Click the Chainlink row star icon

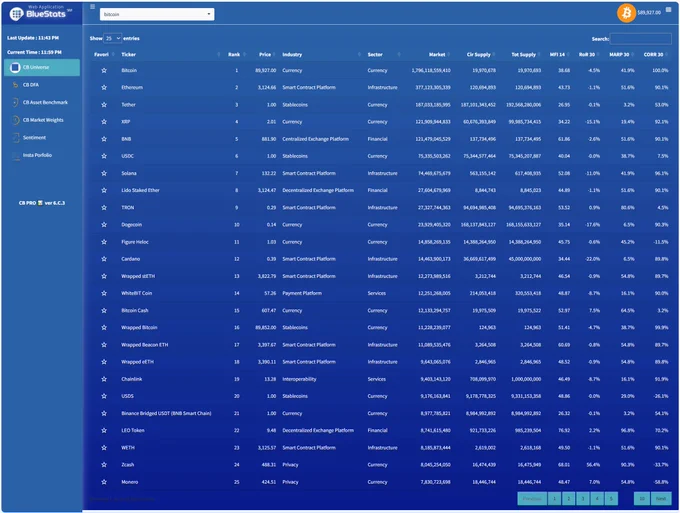(x=104, y=379)
